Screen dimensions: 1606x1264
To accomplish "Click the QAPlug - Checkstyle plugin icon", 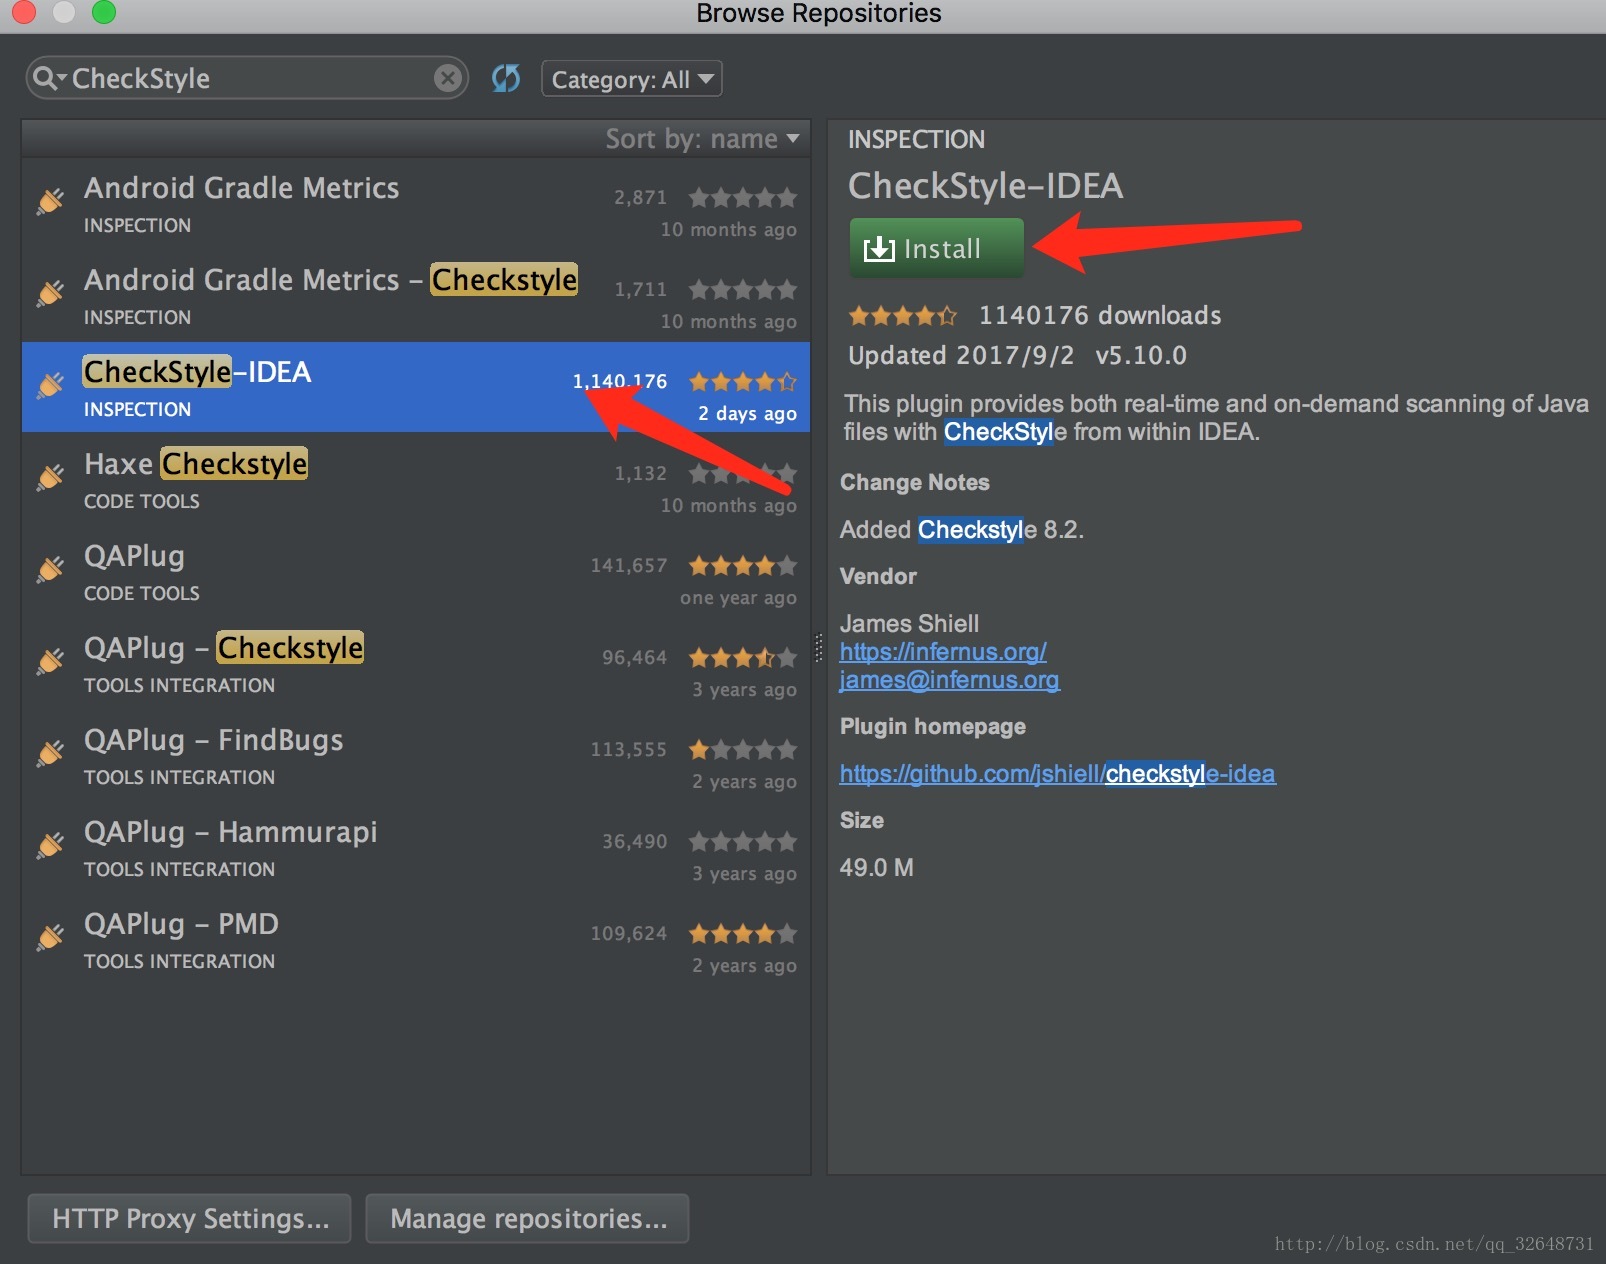I will coord(50,661).
